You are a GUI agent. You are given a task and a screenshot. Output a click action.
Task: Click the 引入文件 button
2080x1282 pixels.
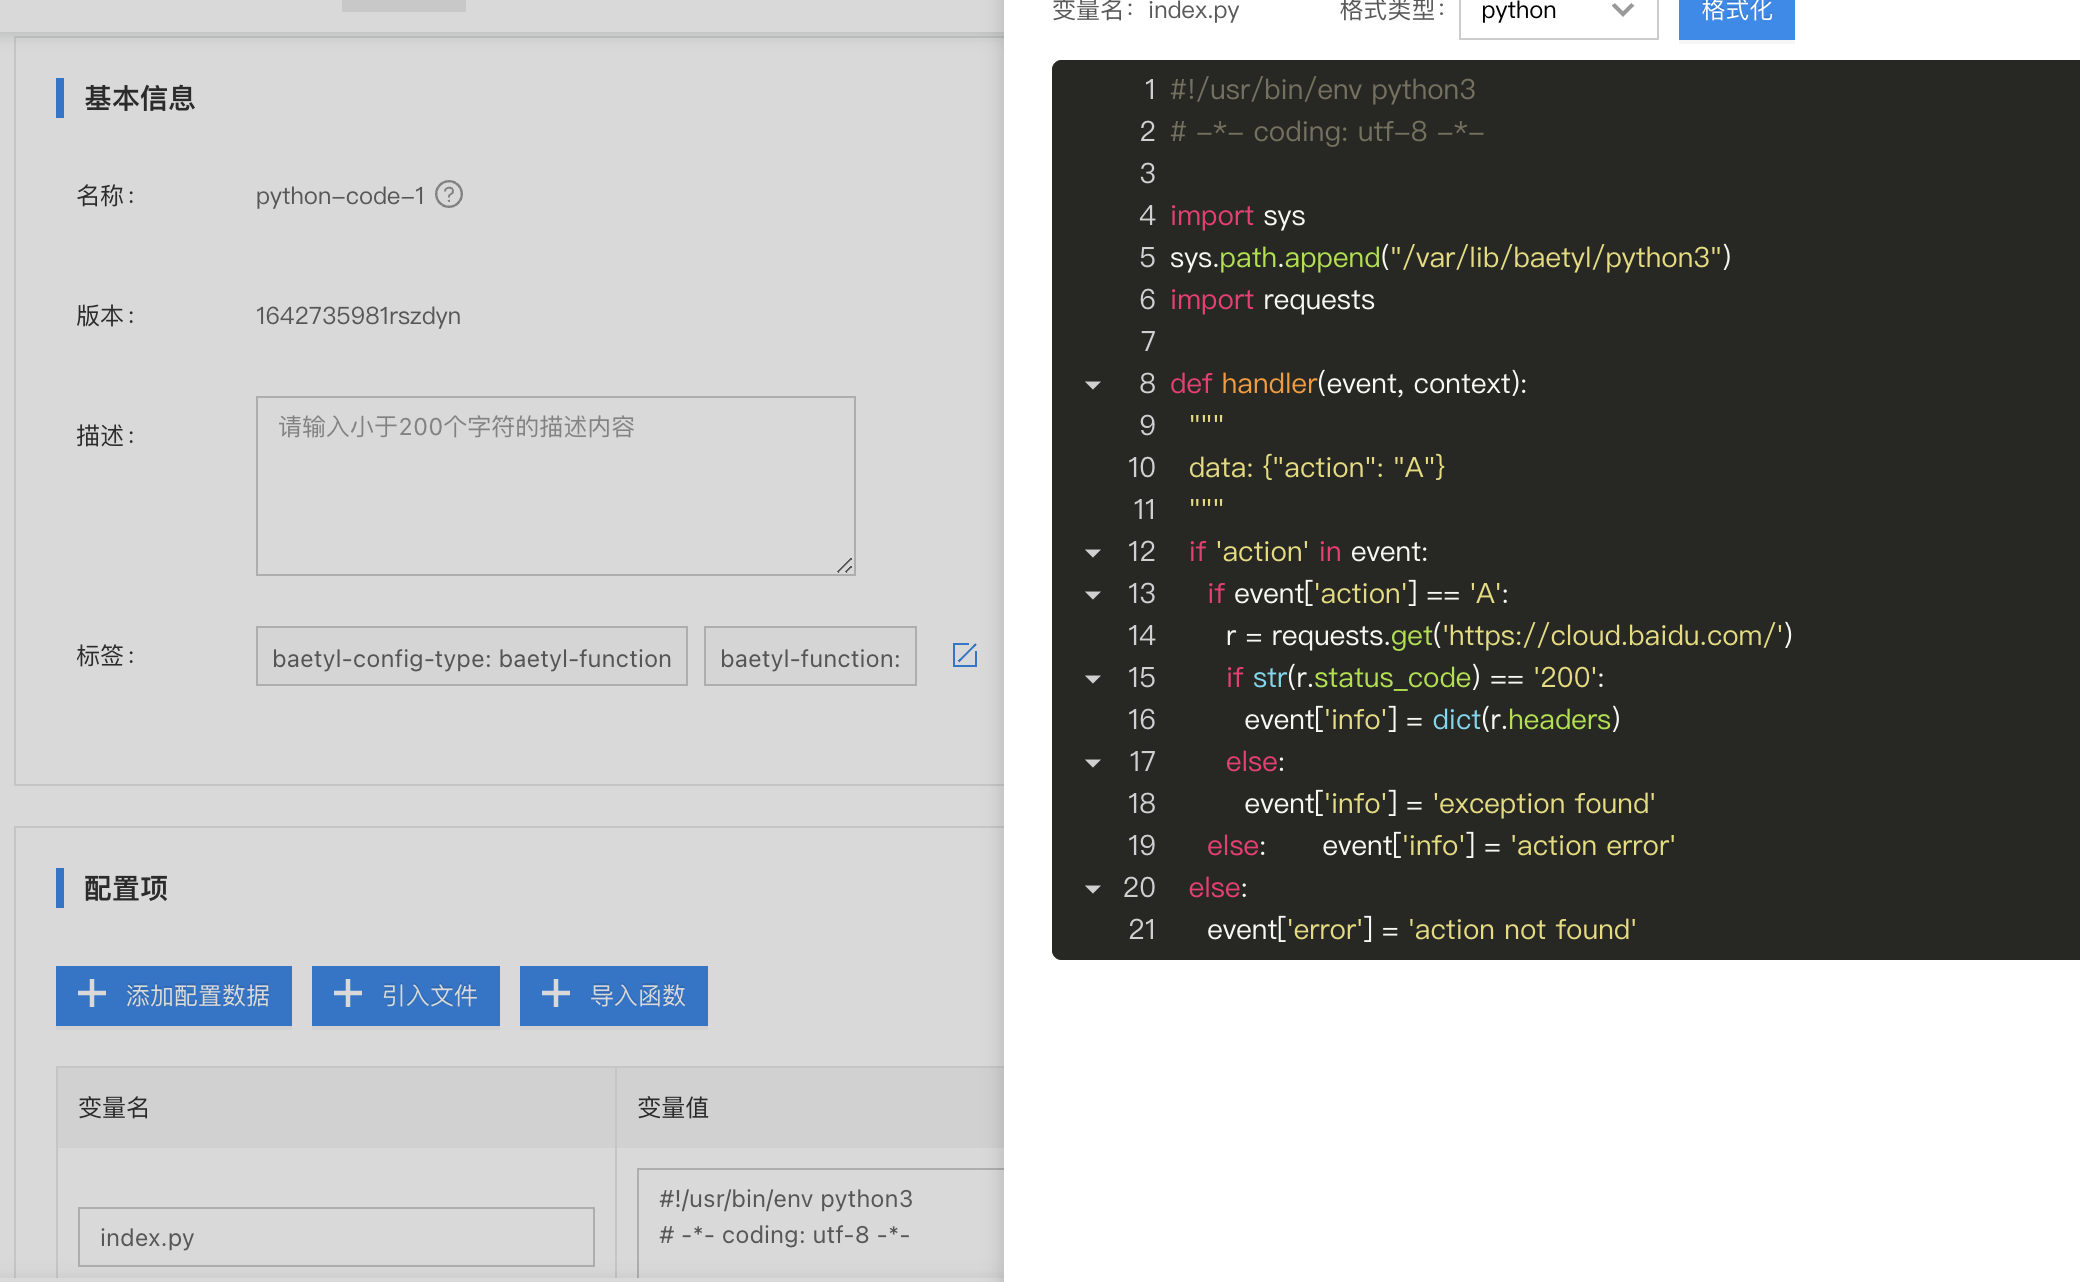pyautogui.click(x=406, y=995)
